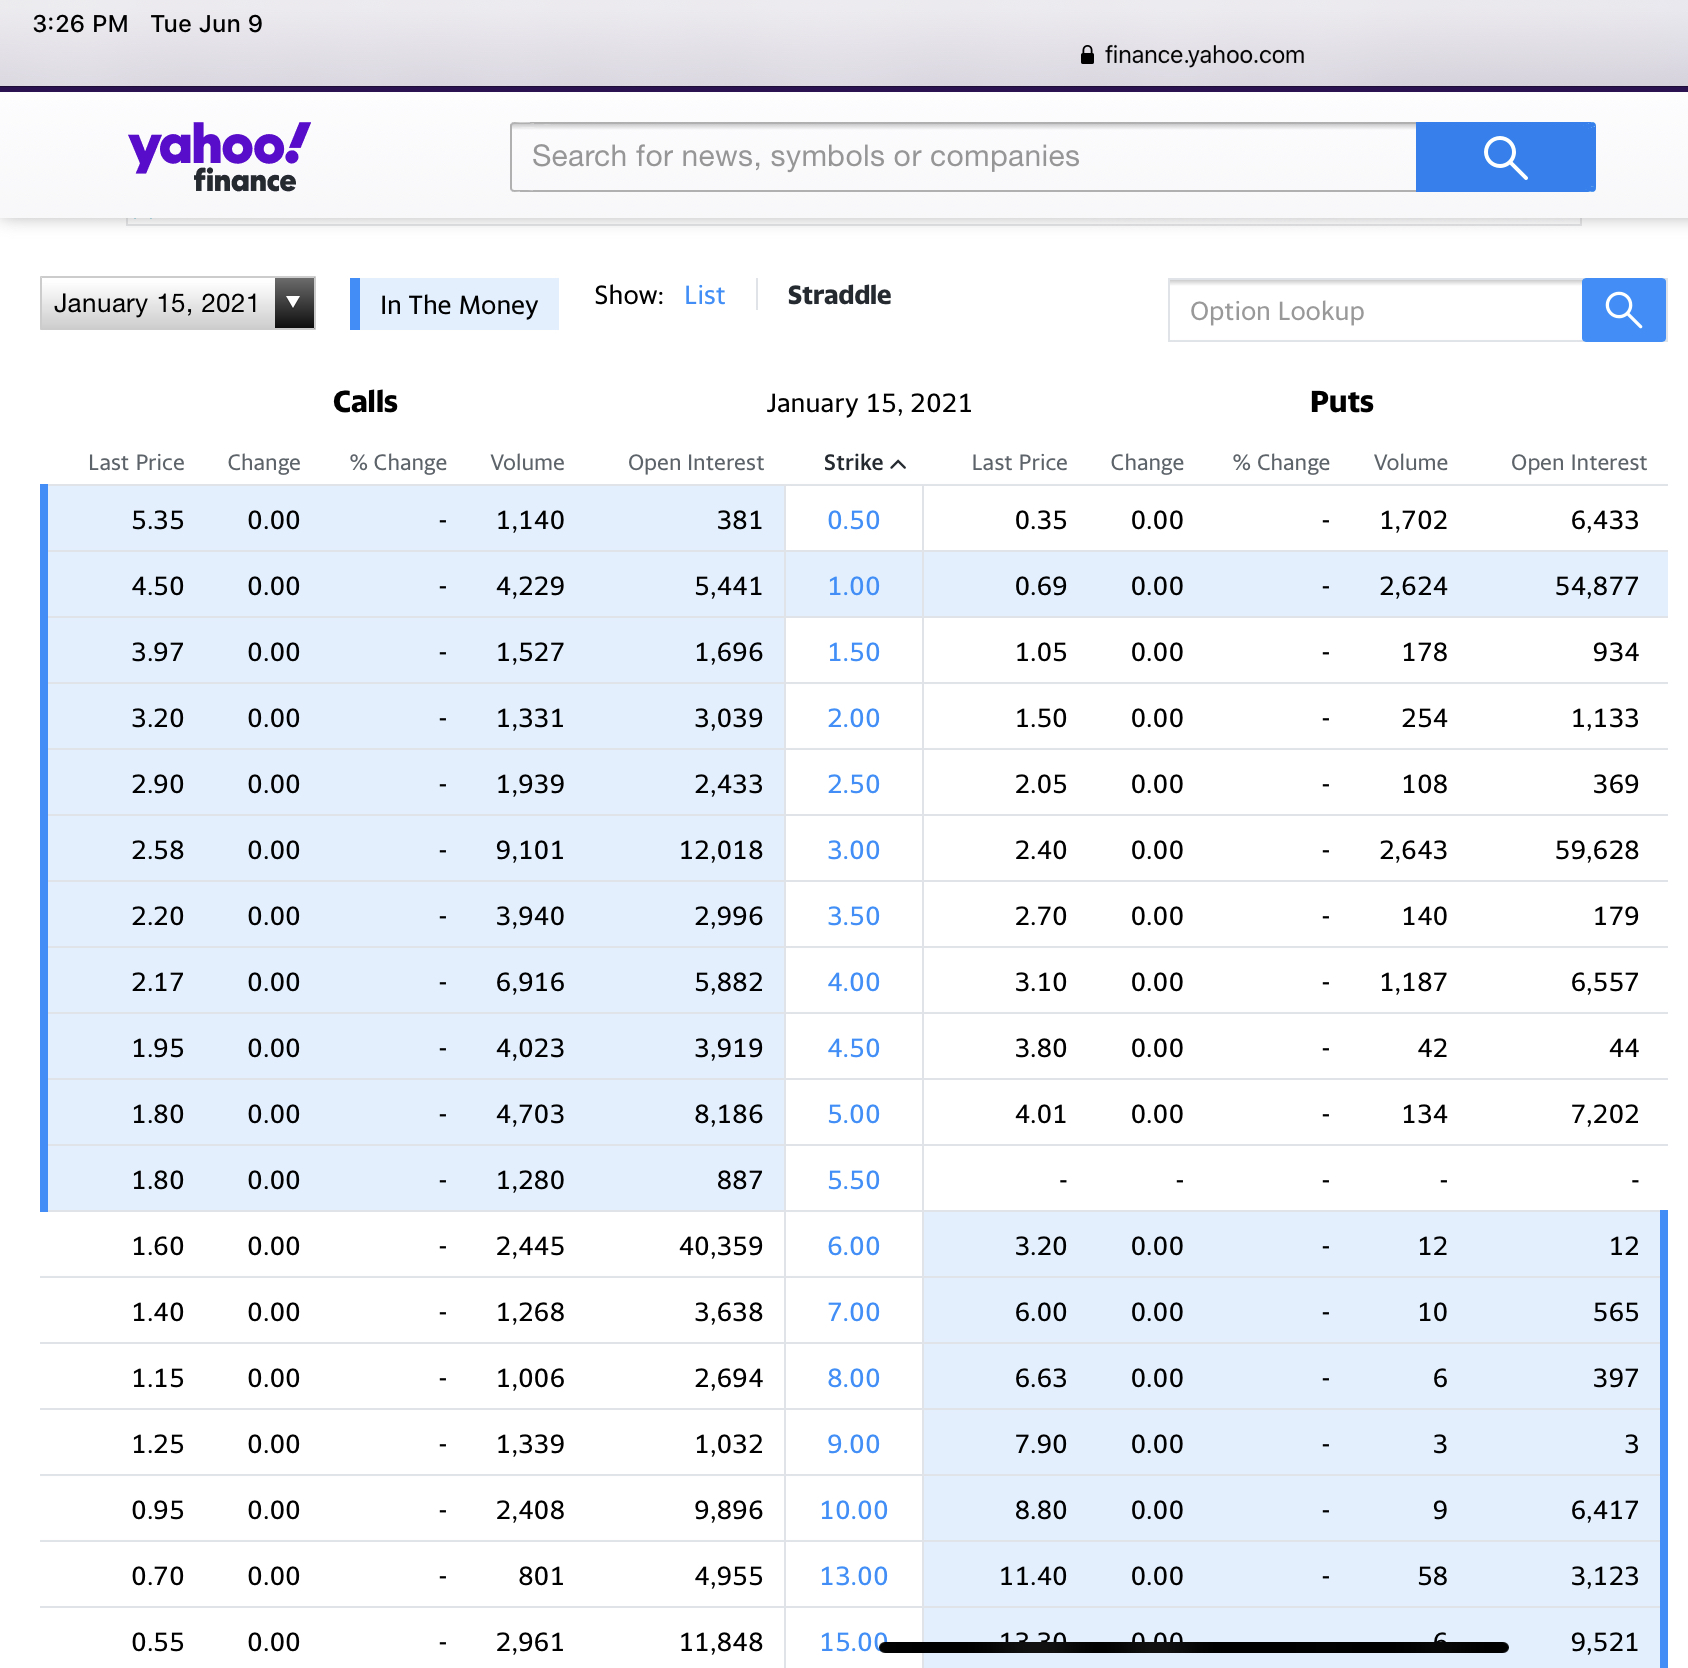Screen dimensions: 1688x1668
Task: Select the Straddle view
Action: click(x=838, y=296)
